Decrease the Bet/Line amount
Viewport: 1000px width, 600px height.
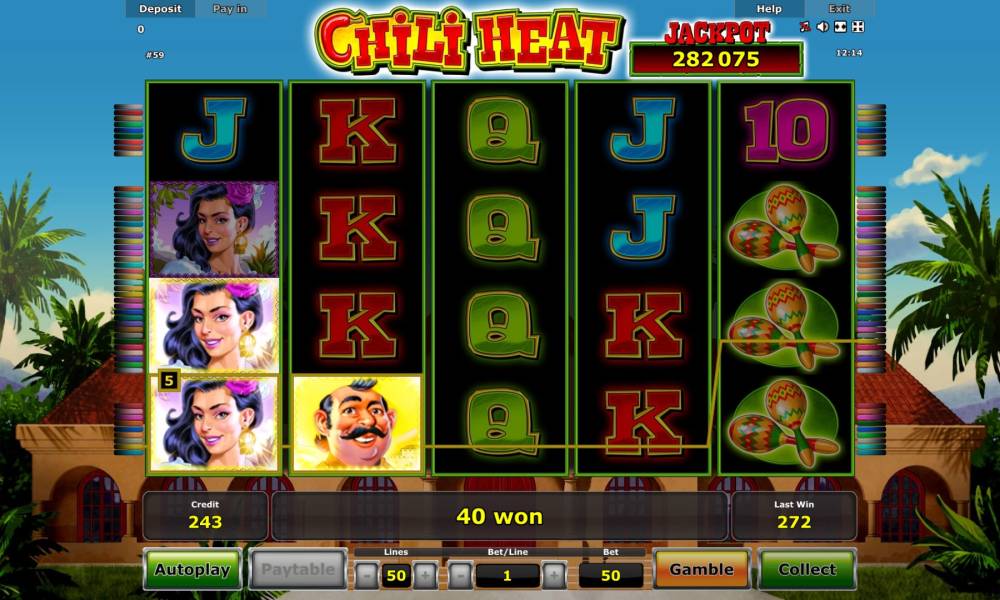pyautogui.click(x=460, y=575)
